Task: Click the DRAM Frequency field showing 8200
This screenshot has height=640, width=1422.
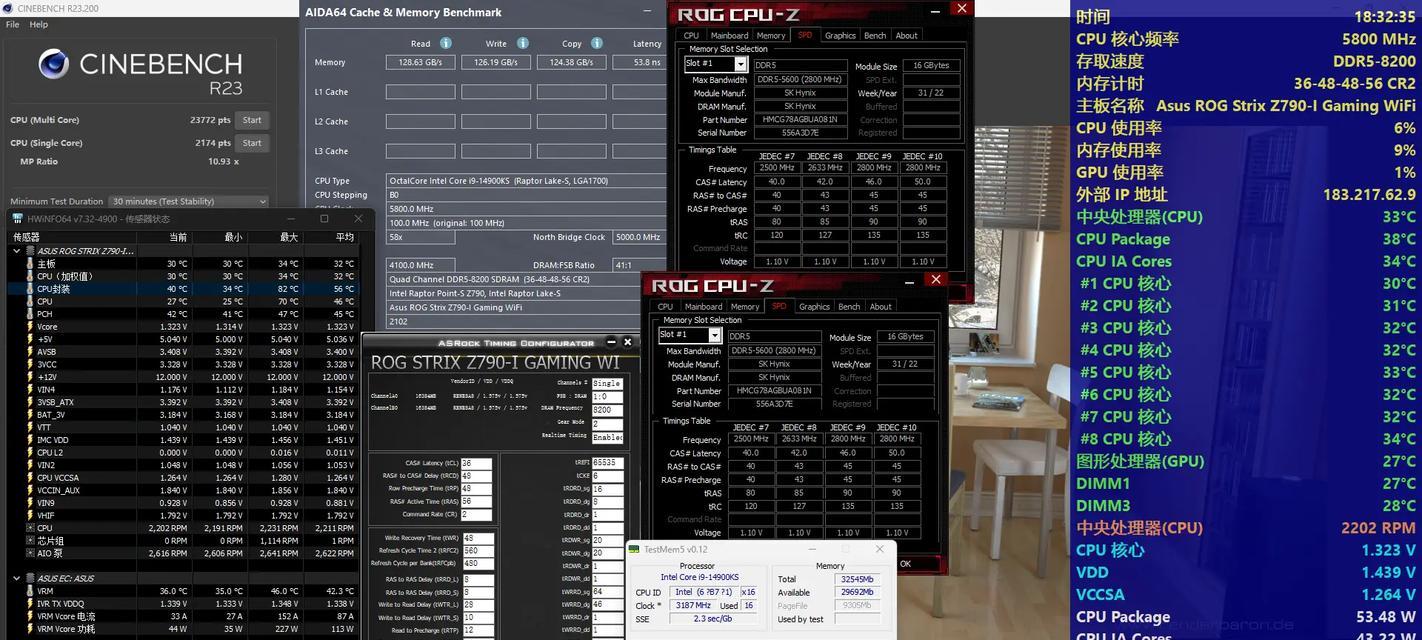Action: pos(607,409)
